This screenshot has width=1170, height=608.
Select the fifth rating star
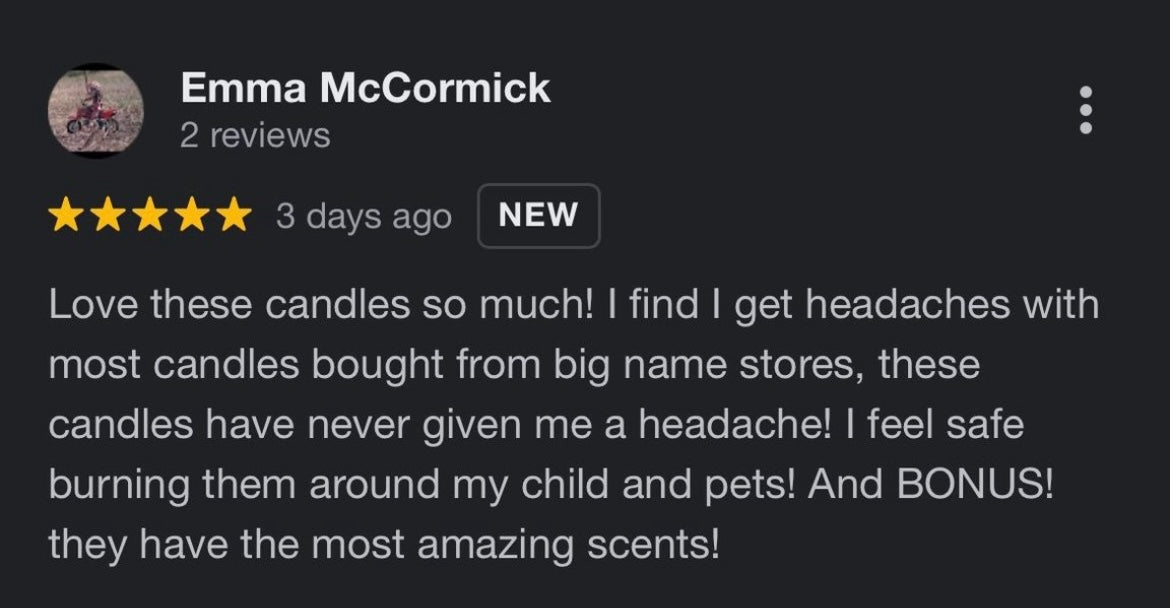pyautogui.click(x=233, y=216)
